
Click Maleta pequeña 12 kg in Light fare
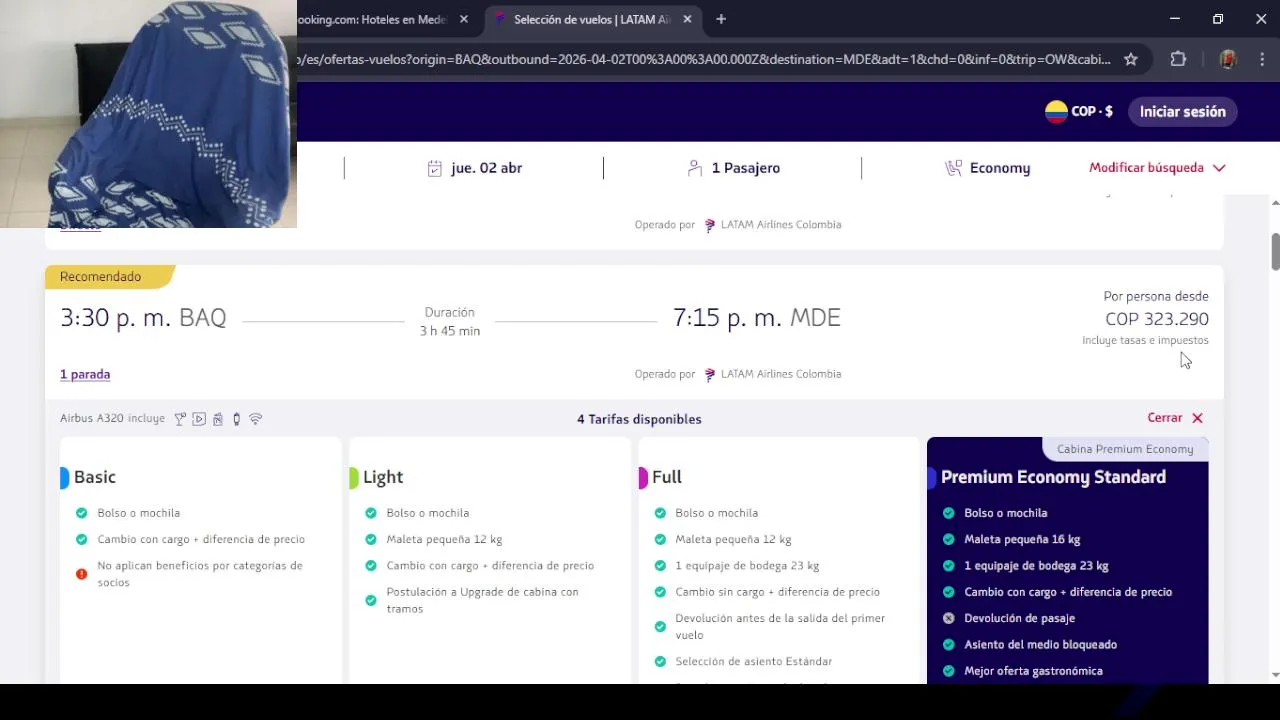pos(444,539)
